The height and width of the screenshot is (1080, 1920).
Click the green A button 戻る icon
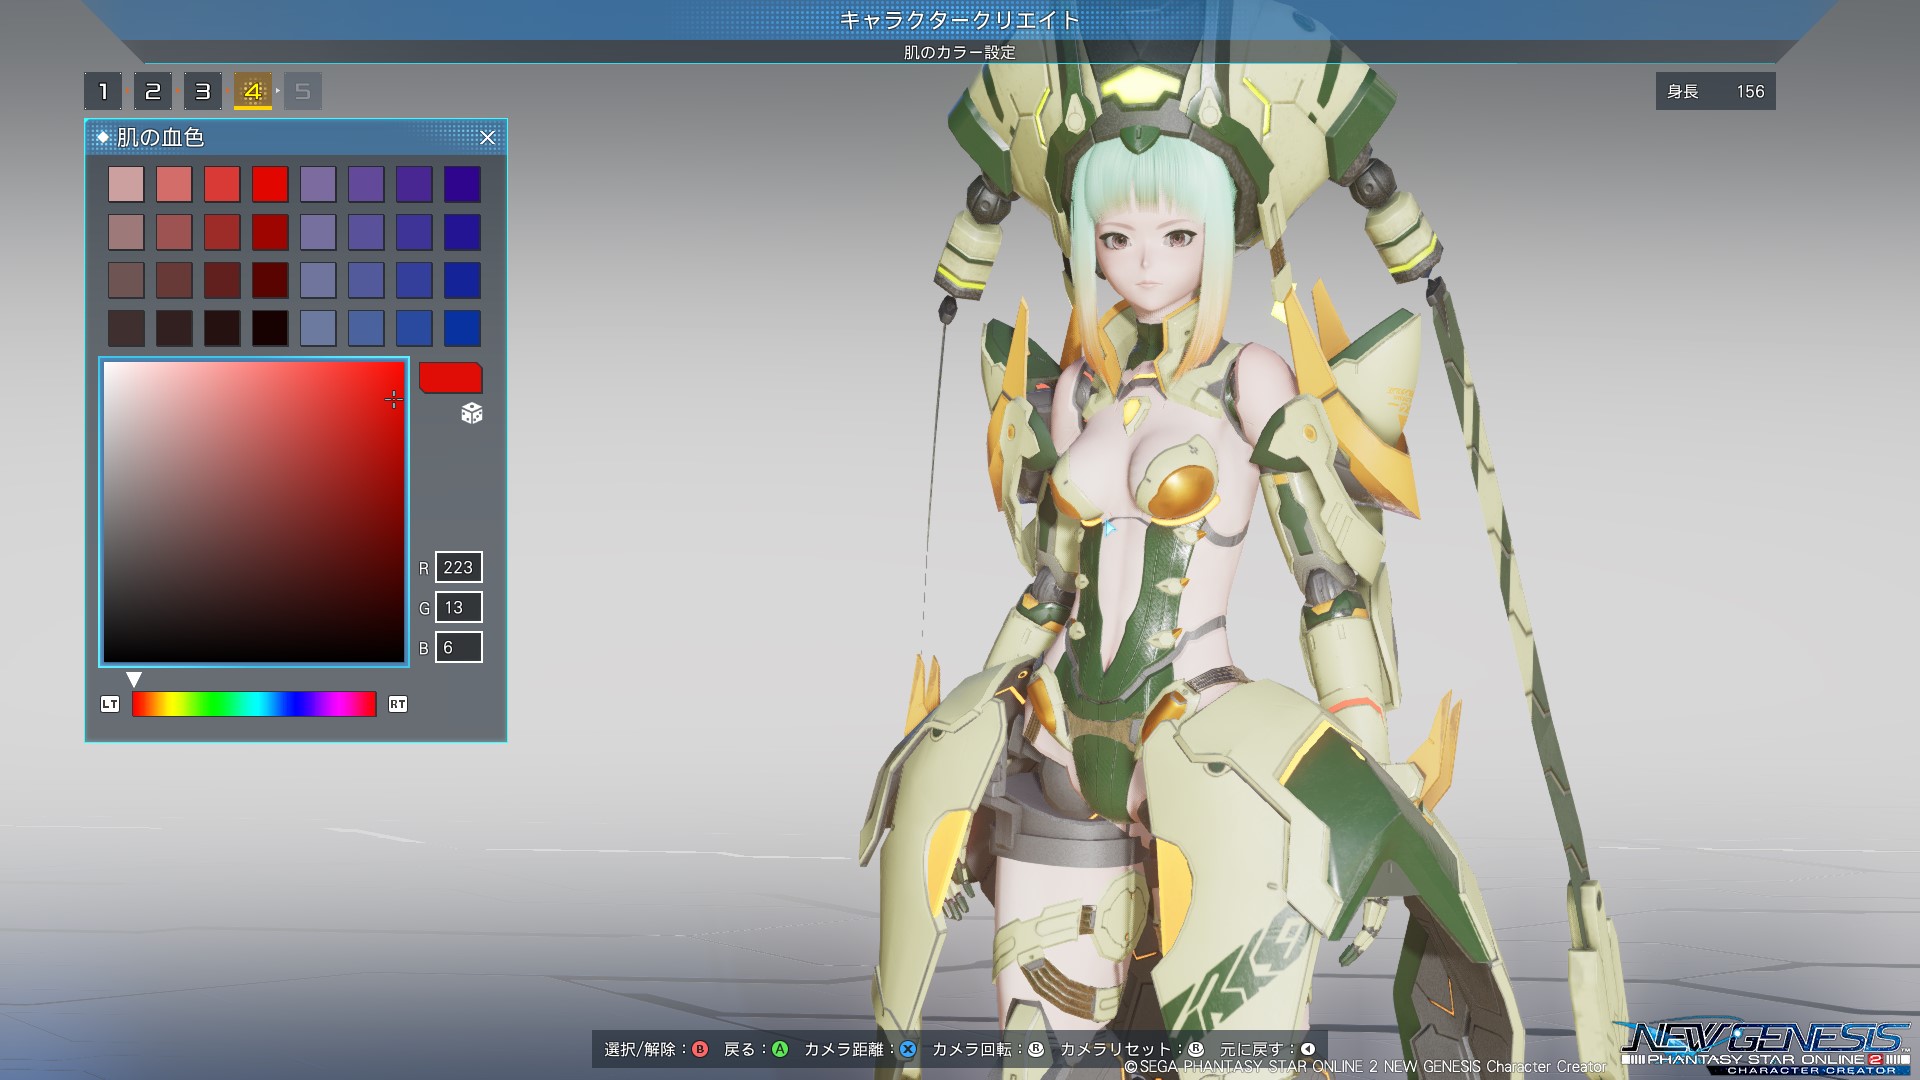780,1049
